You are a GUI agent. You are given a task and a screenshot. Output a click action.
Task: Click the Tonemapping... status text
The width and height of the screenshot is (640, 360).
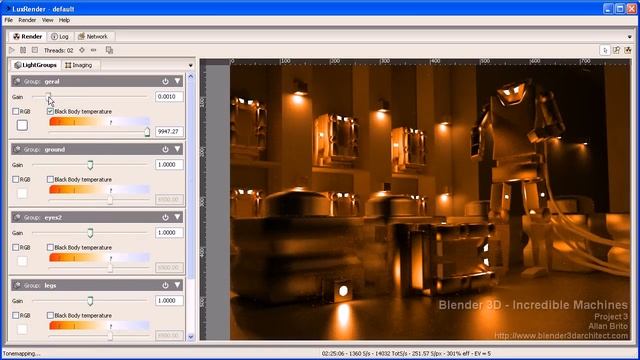point(21,353)
